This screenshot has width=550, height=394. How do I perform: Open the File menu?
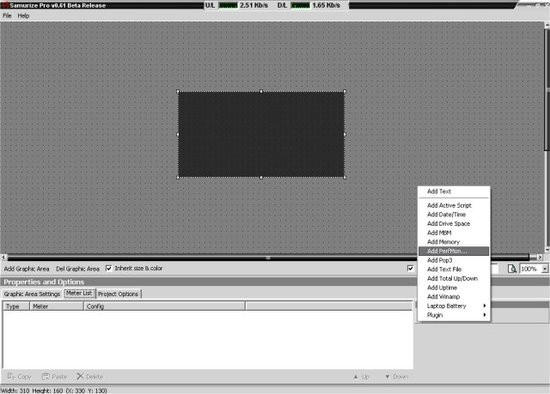pyautogui.click(x=7, y=15)
